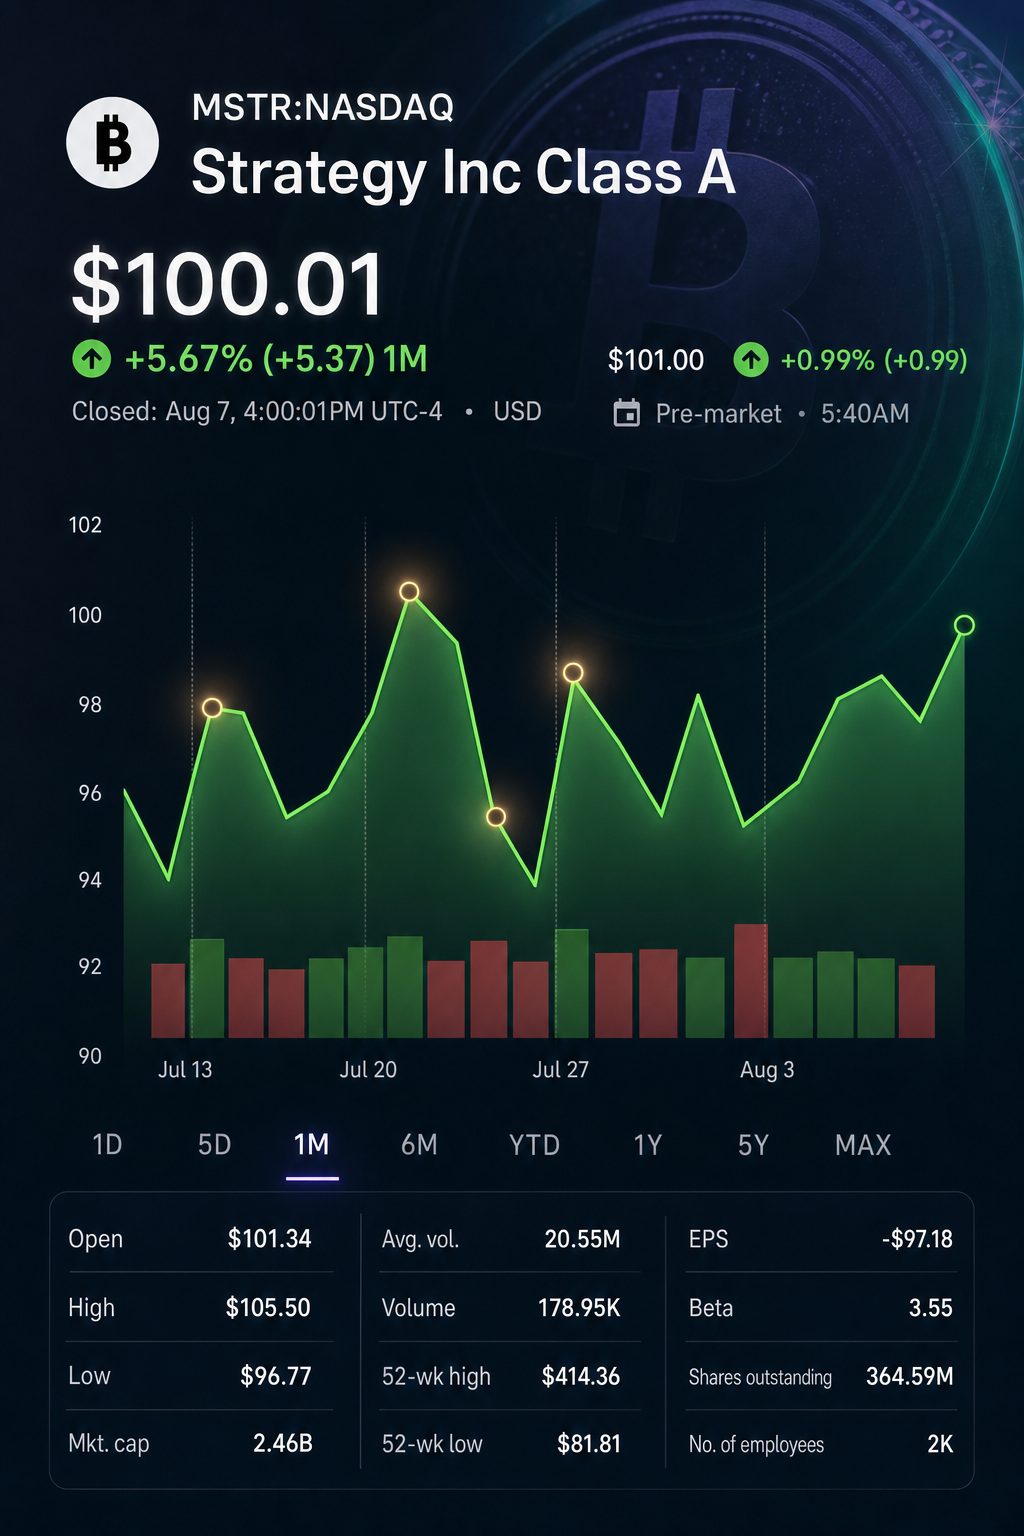
Task: Click the 90 y-axis label
Action: pyautogui.click(x=90, y=1056)
